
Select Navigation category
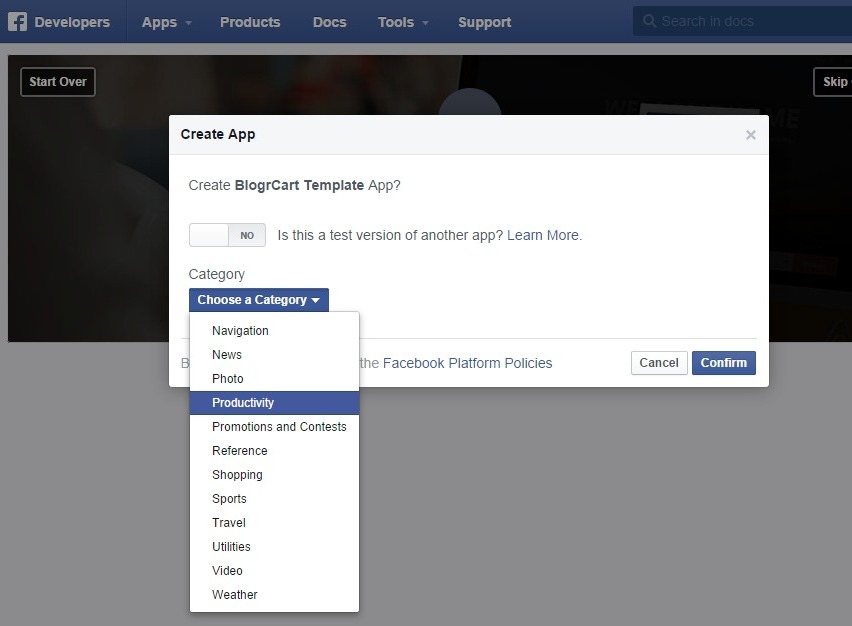(274, 331)
